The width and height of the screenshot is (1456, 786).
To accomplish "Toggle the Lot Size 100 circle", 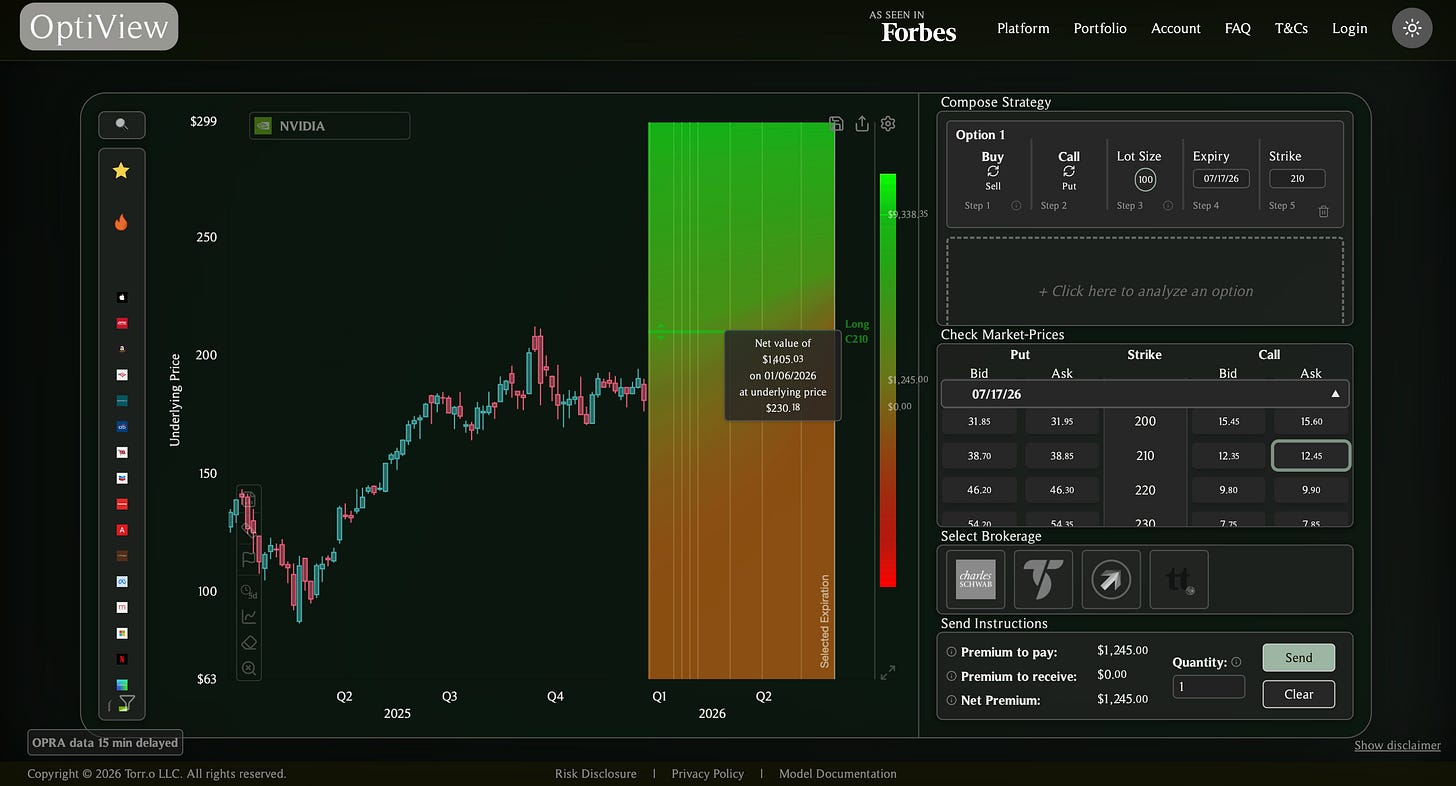I will (x=1145, y=180).
